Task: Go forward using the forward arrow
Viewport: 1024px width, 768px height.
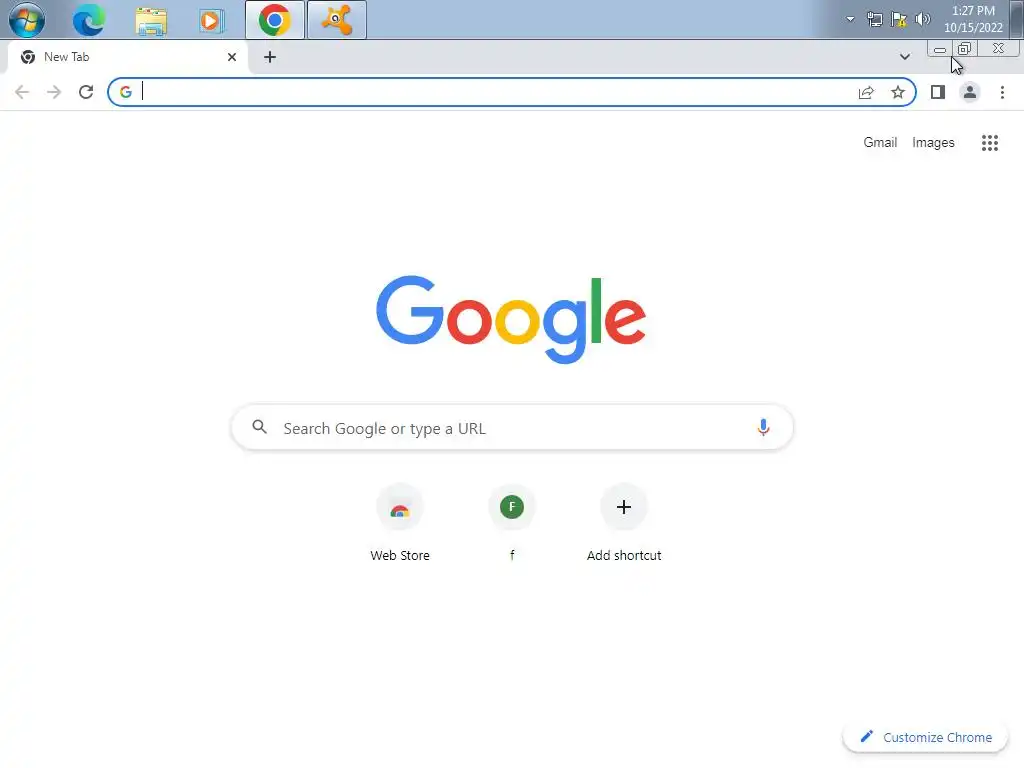Action: 54,92
